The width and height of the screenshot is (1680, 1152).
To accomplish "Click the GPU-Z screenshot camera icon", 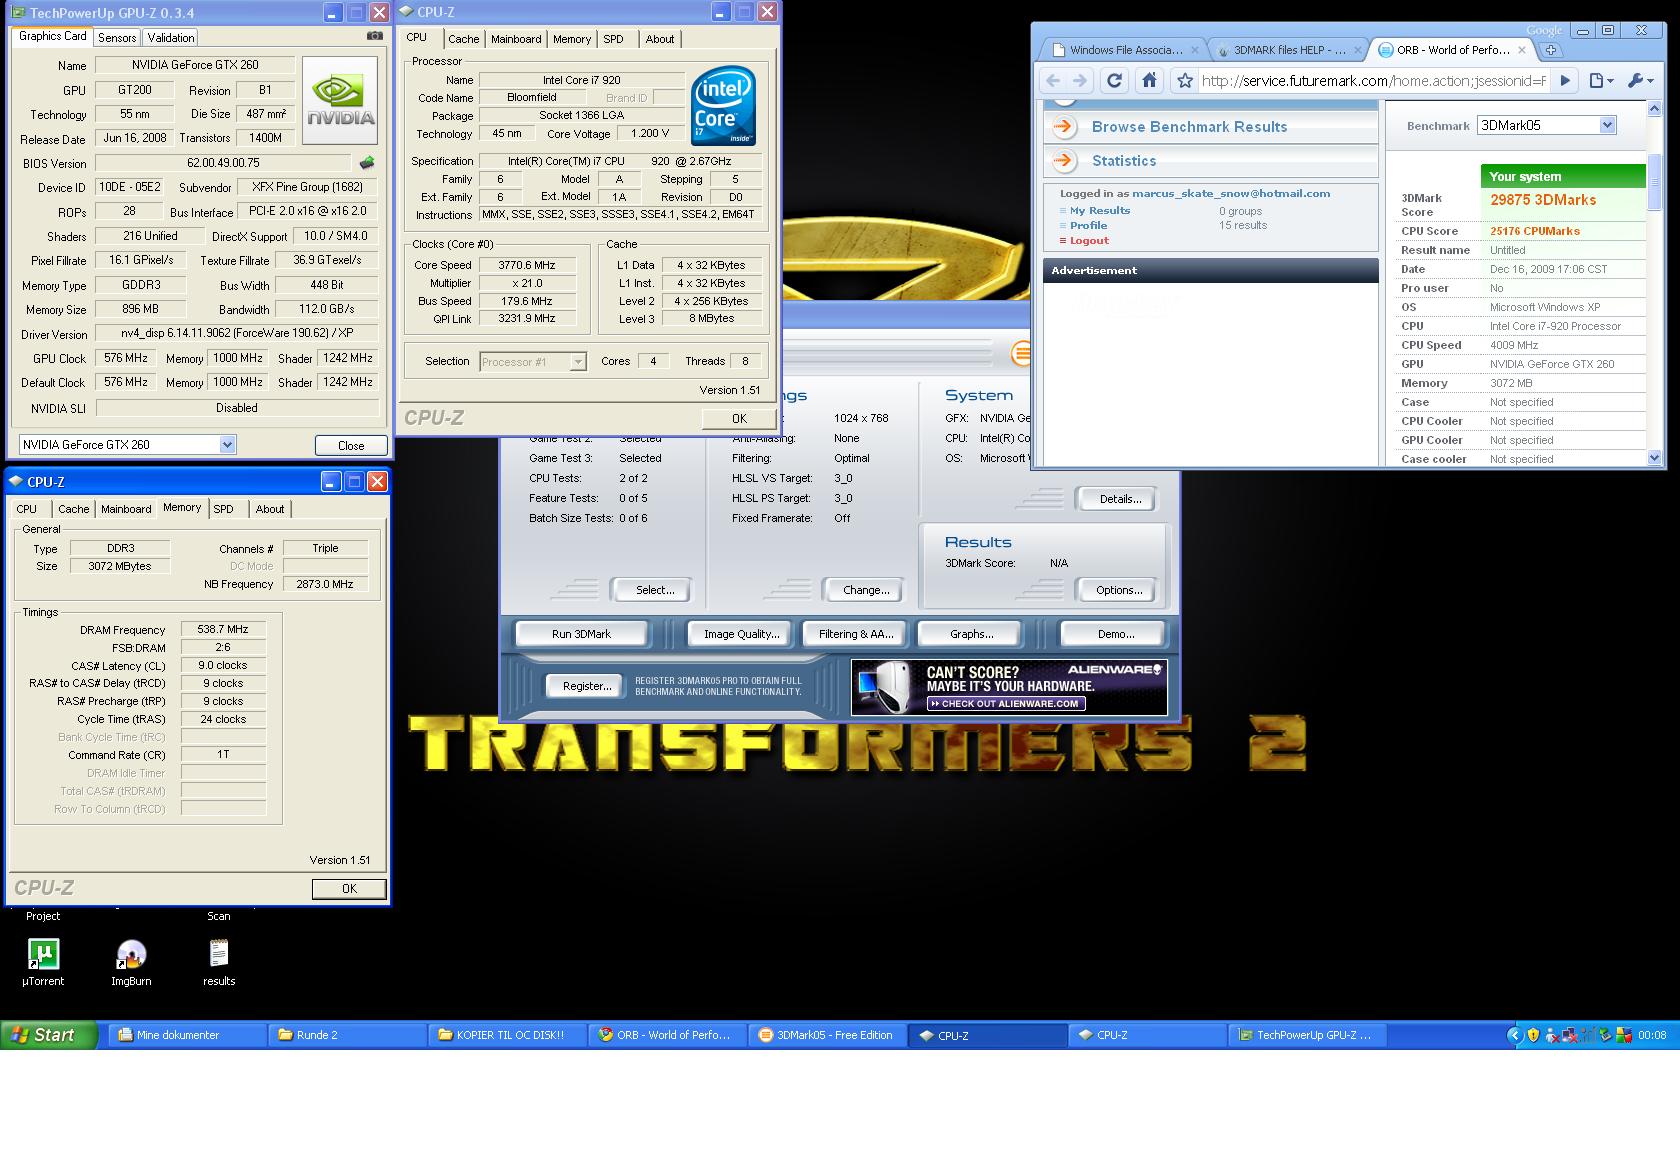I will click(375, 36).
